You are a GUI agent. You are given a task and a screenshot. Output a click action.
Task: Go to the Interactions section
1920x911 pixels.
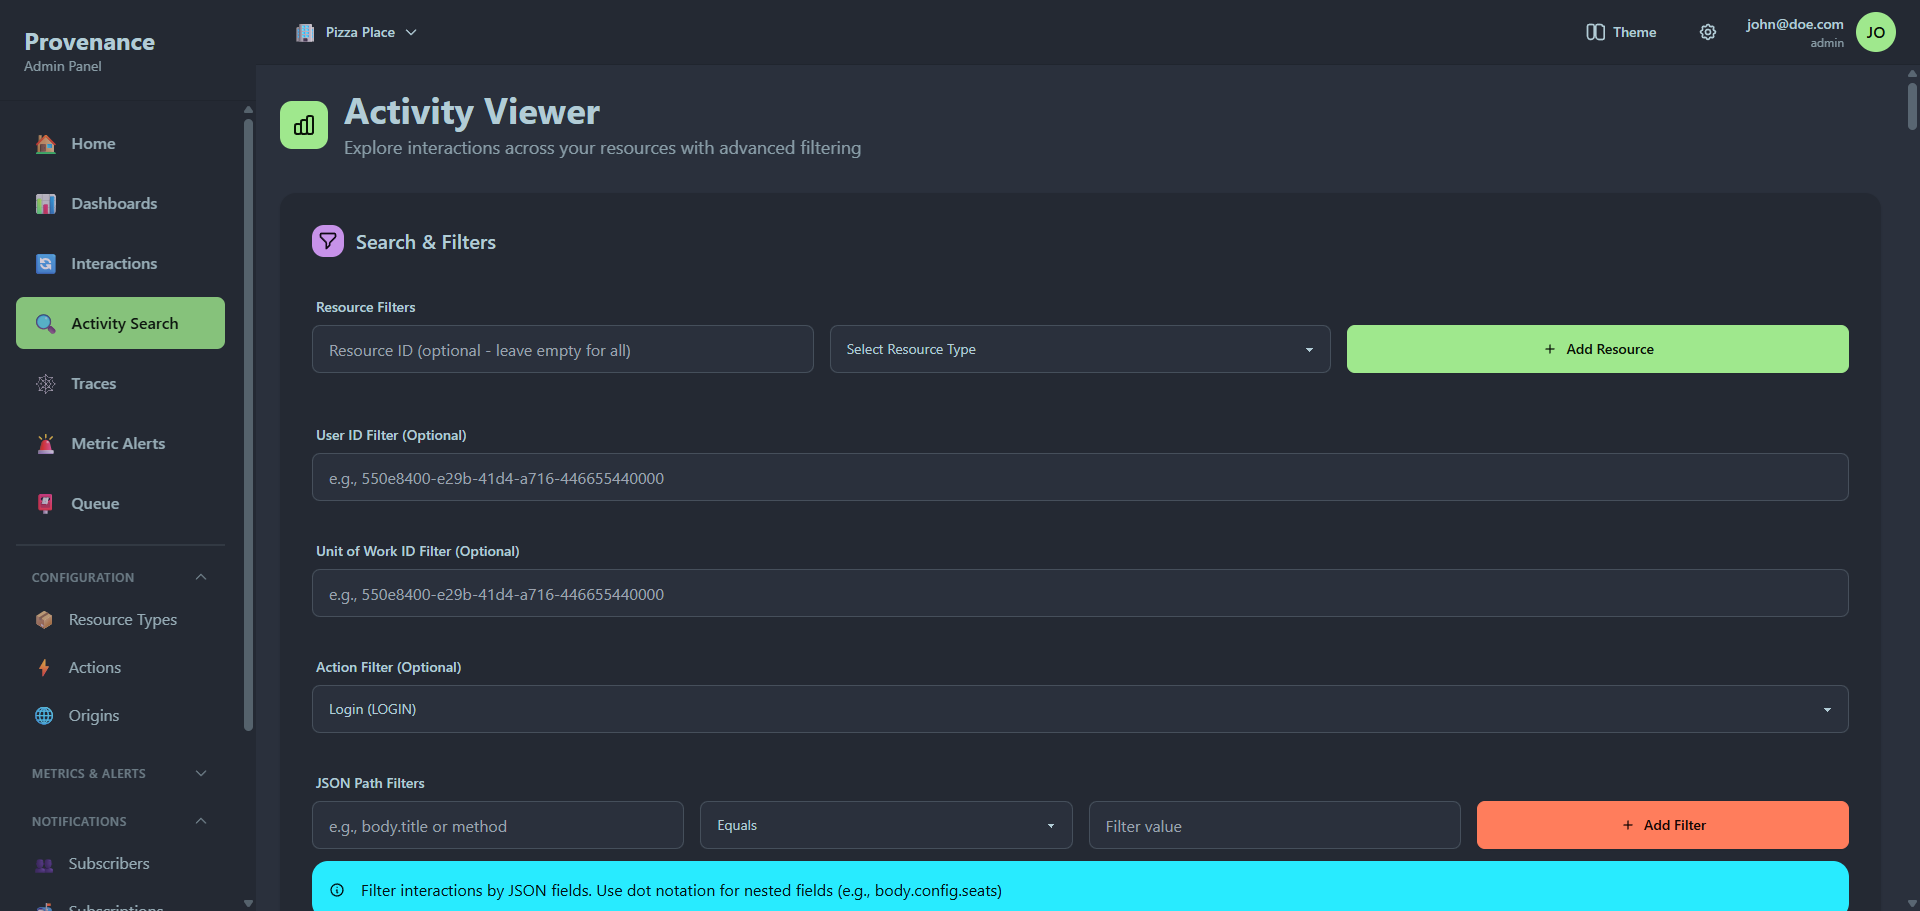[114, 263]
